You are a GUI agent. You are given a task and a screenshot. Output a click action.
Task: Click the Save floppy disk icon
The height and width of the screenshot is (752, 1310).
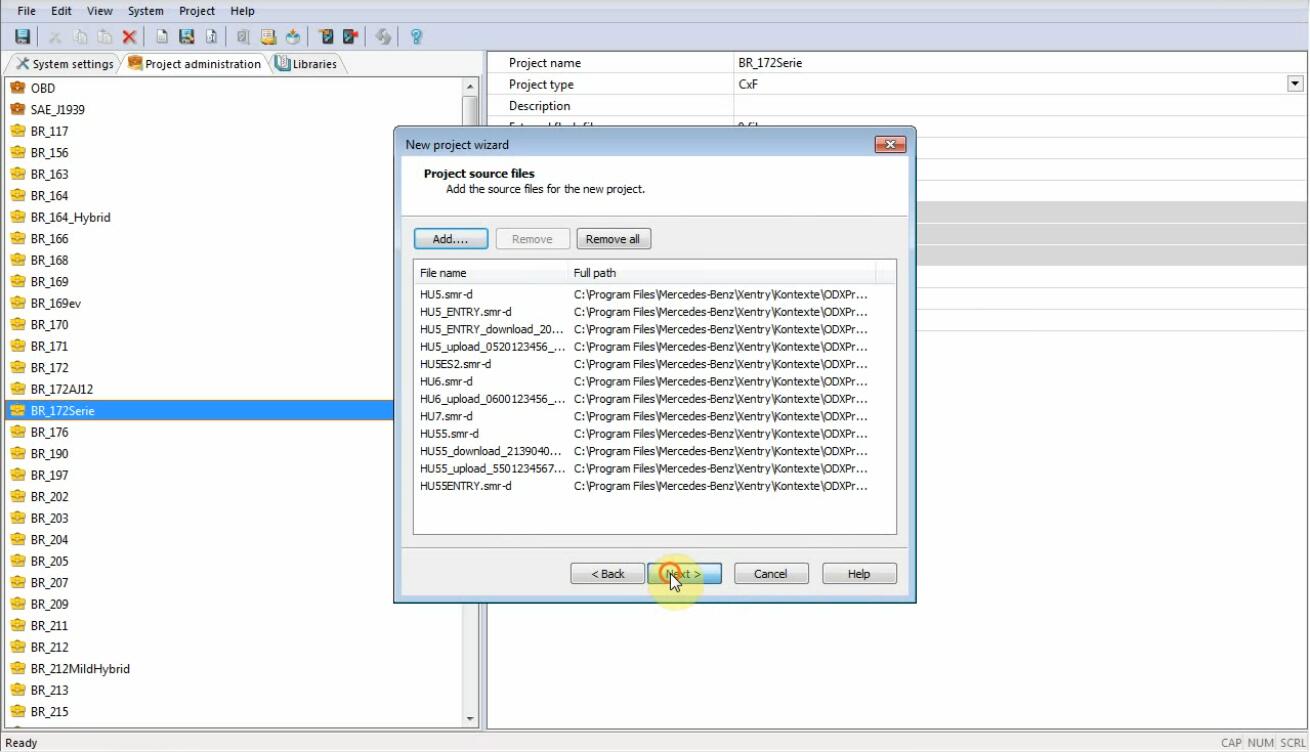click(x=22, y=37)
